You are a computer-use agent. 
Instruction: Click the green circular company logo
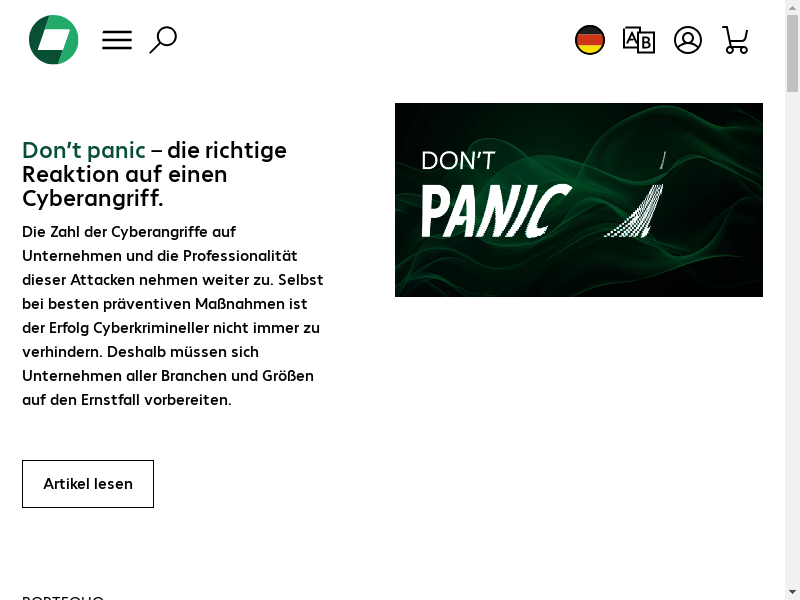coord(54,40)
